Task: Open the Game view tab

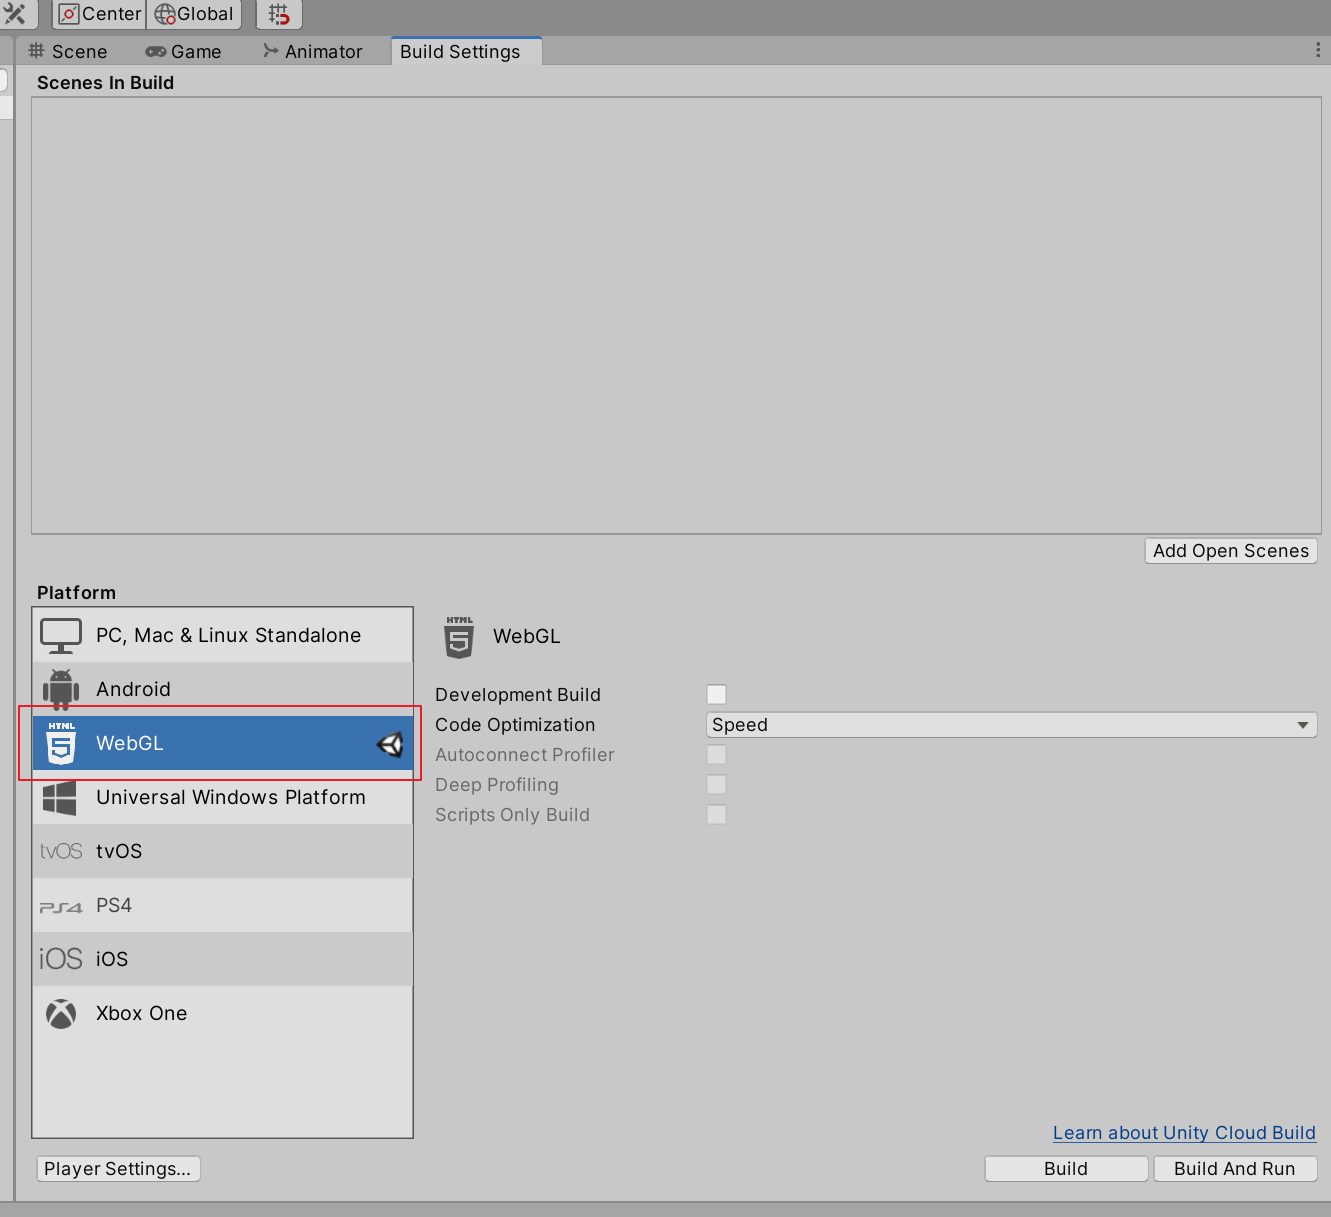Action: 183,51
